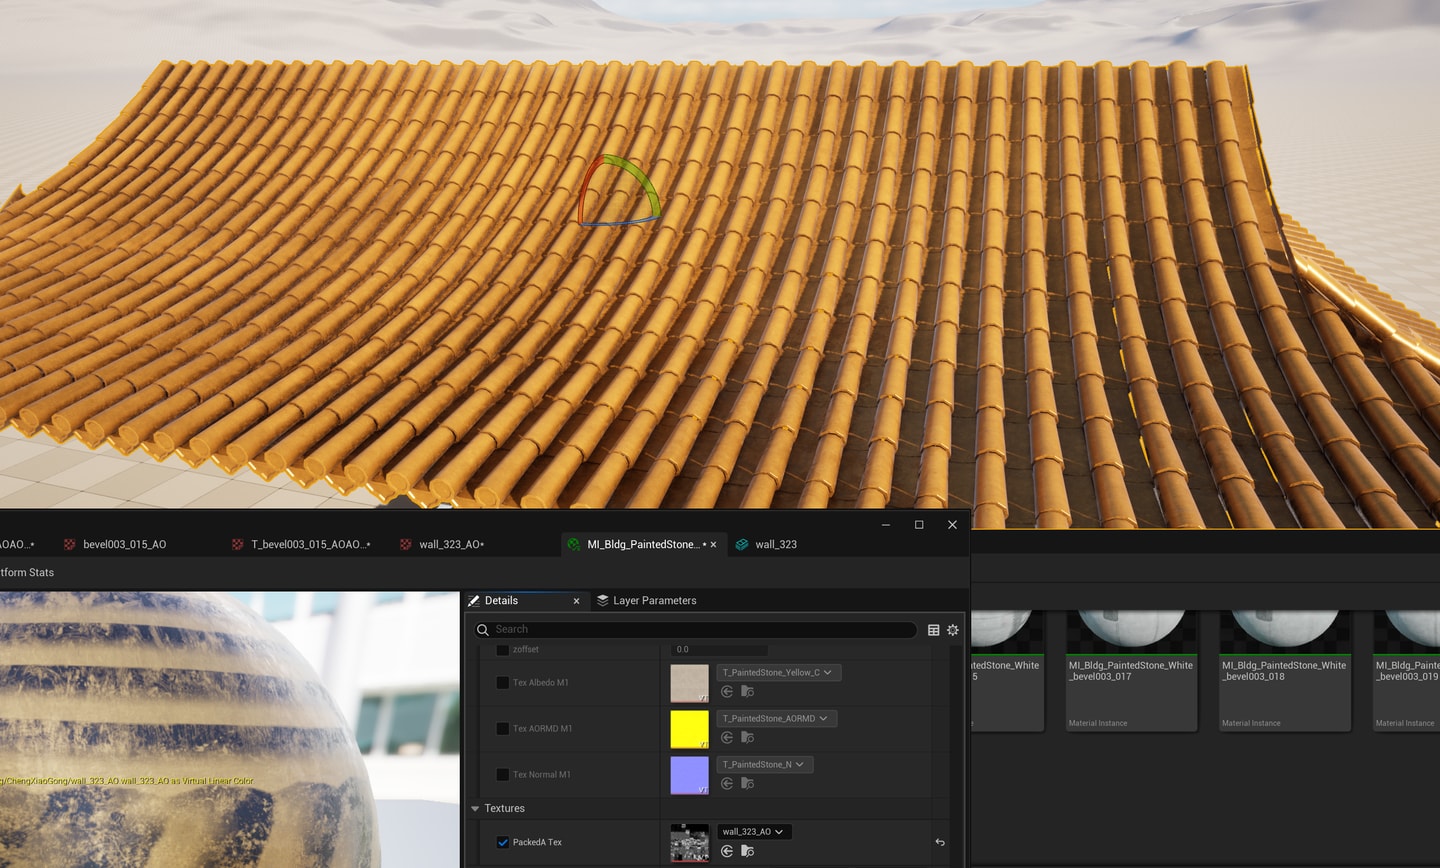The height and width of the screenshot is (868, 1440).
Task: Browse to Tex Albedo M1 asset in content browser
Action: pyautogui.click(x=747, y=691)
